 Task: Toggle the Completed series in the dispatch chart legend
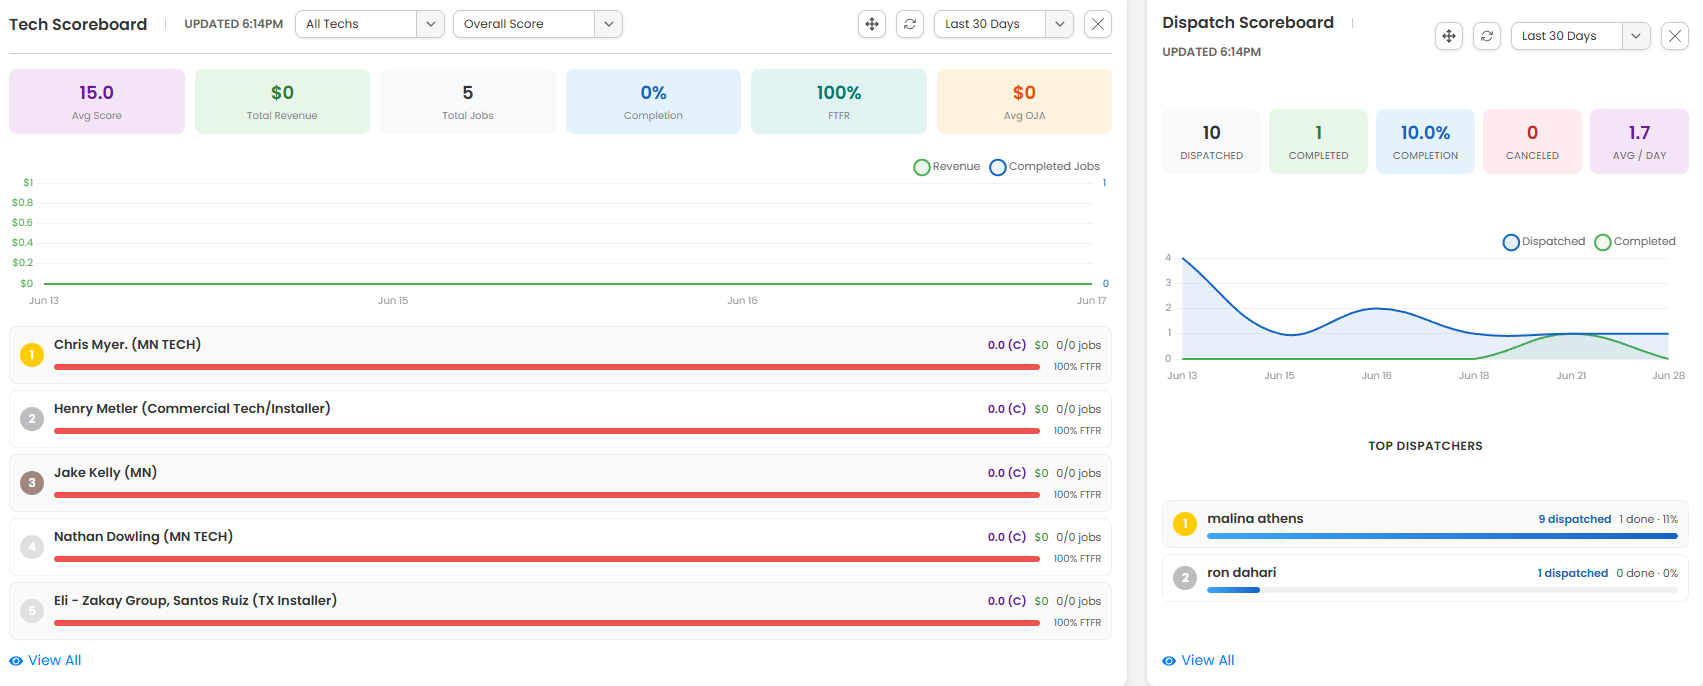pos(1635,242)
